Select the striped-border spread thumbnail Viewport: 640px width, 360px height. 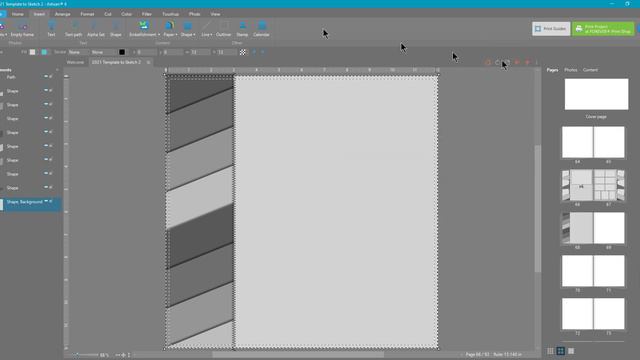593,228
